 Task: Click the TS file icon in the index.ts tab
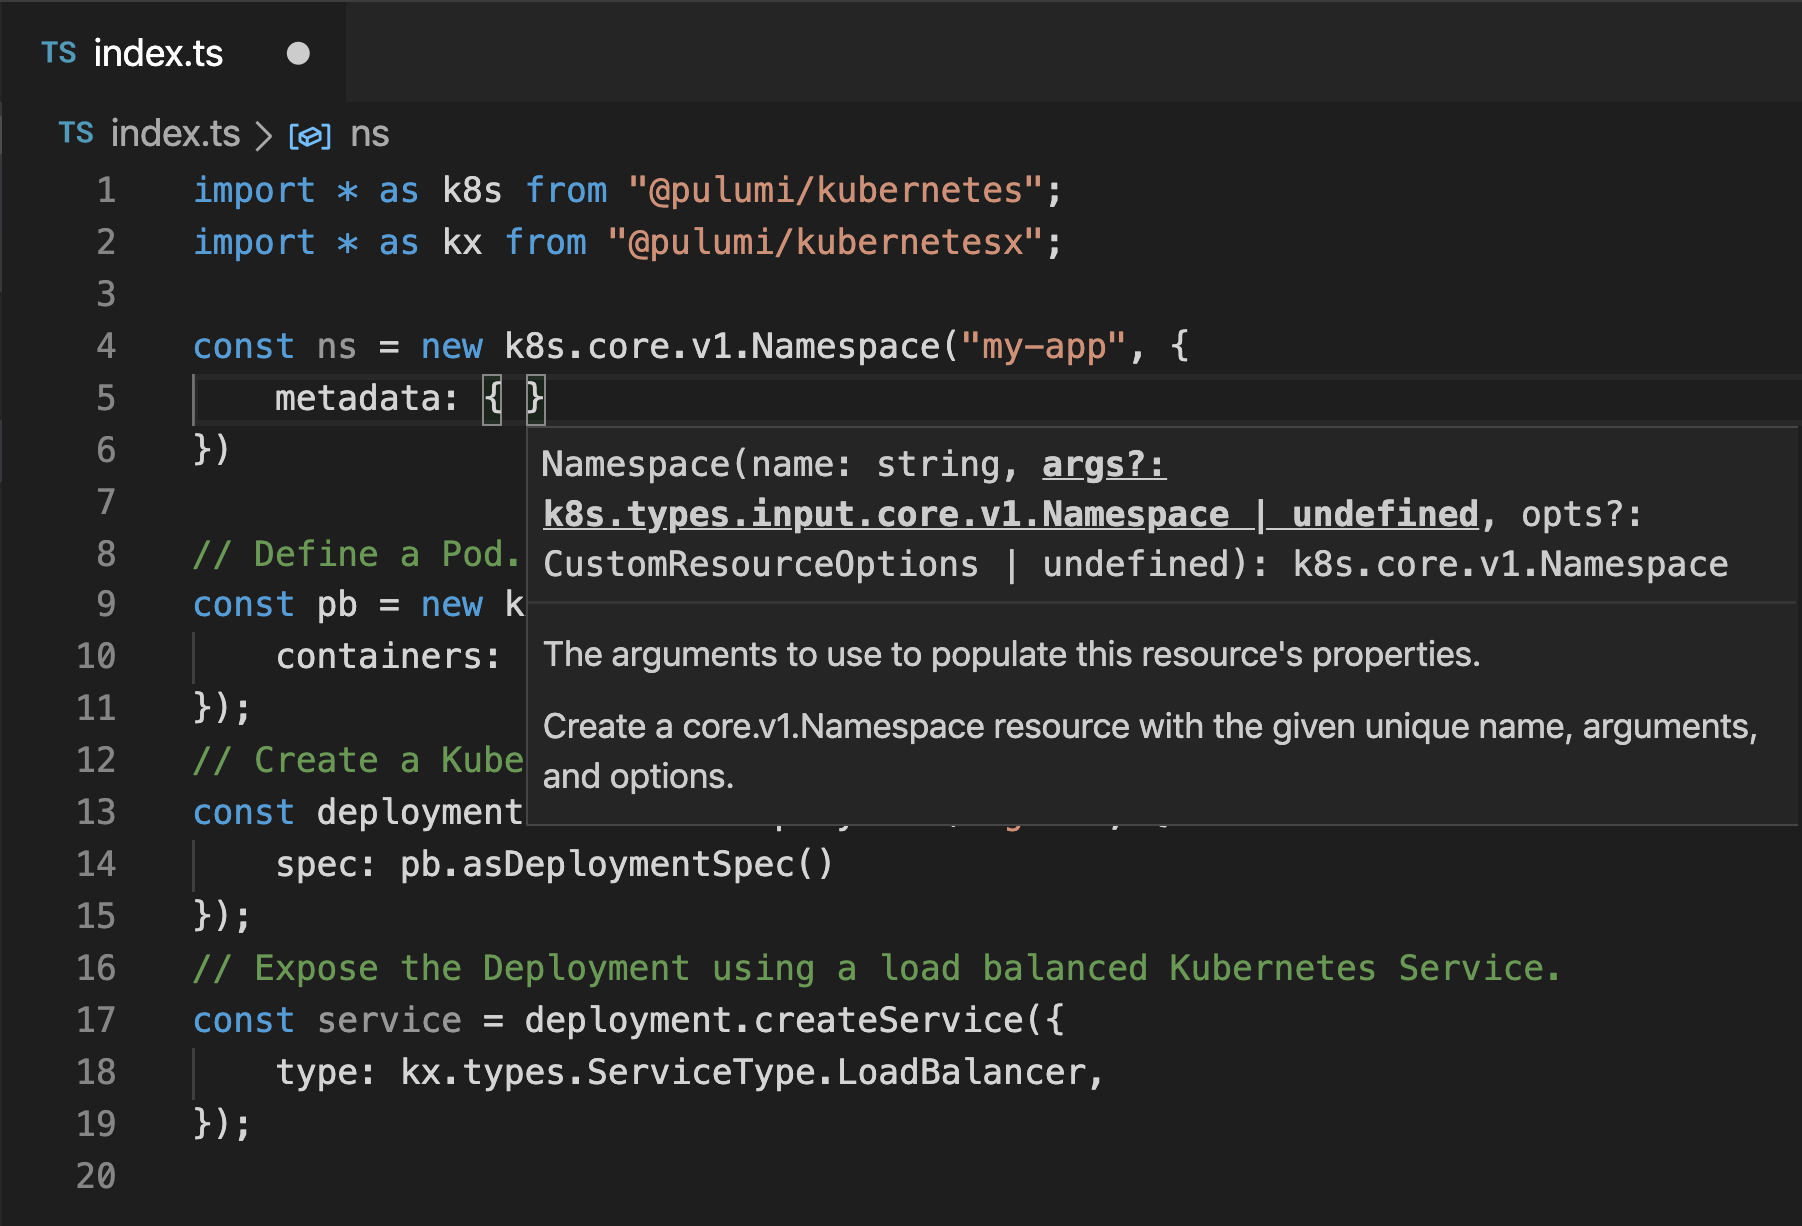(59, 53)
